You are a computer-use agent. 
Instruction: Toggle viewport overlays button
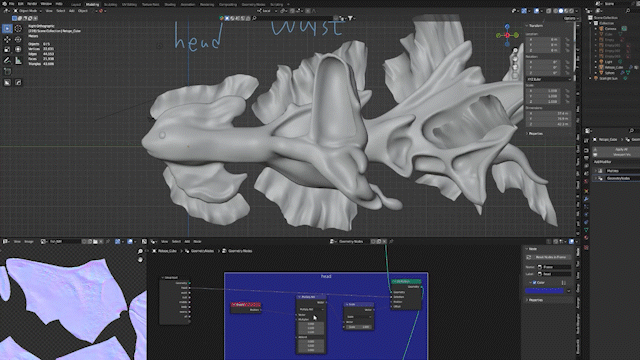click(537, 11)
